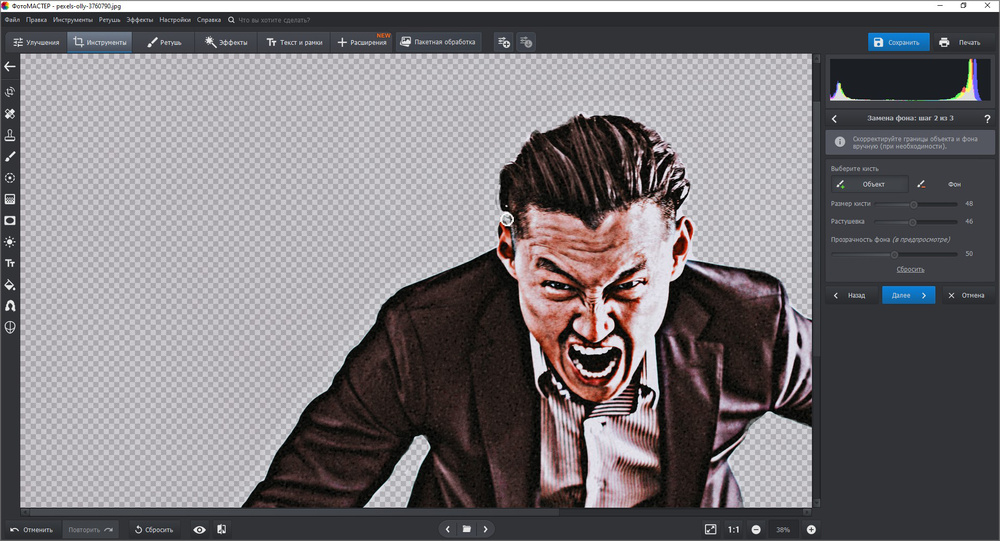Open folder icon in bottom navigation

point(466,529)
